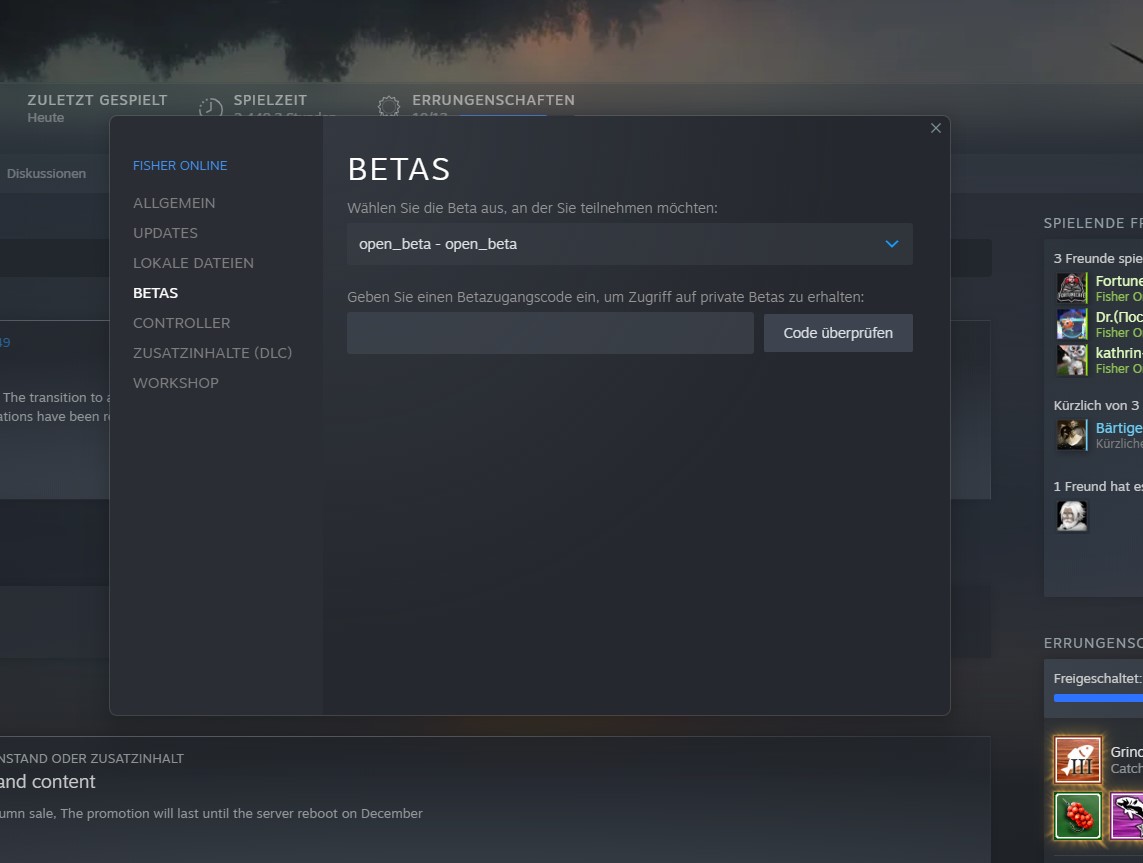The height and width of the screenshot is (863, 1143).
Task: Open the red berries achievement icon
Action: point(1077,816)
